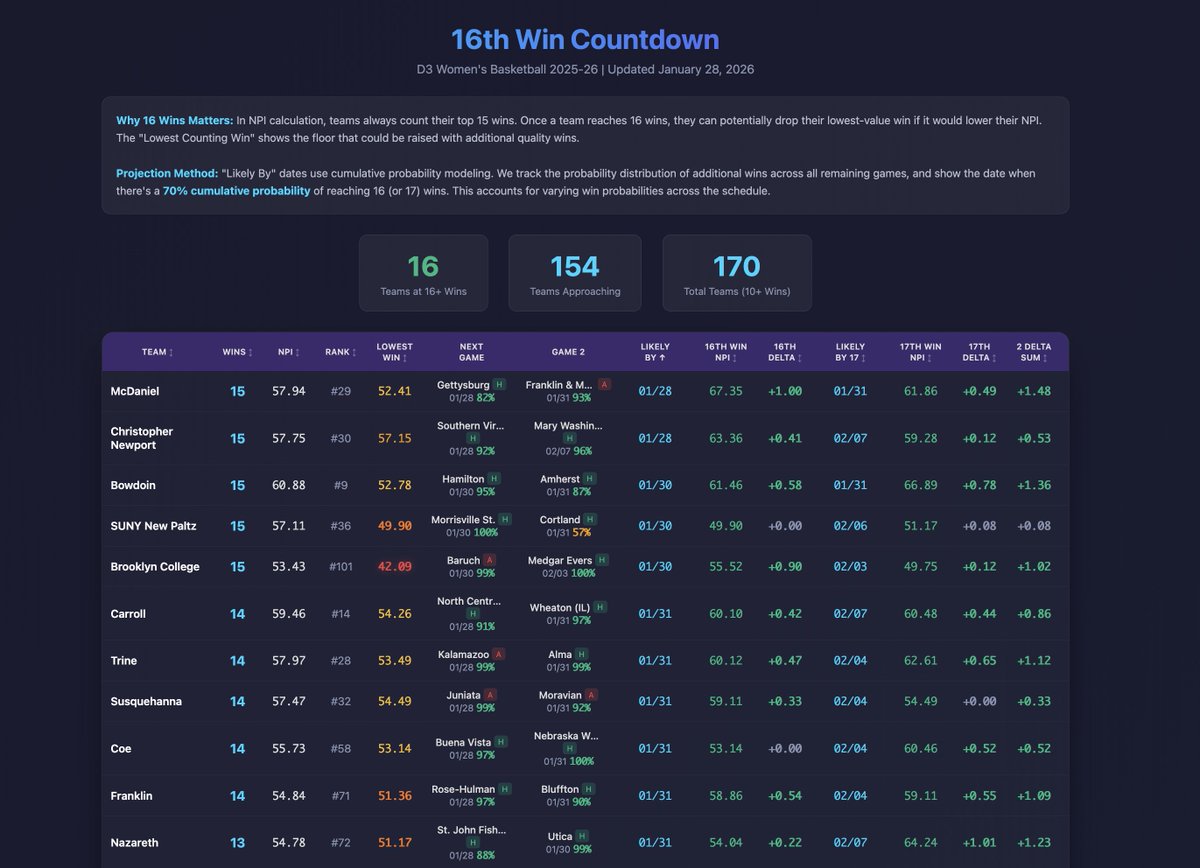This screenshot has width=1200, height=868.
Task: Click Cortland's 57% win probability
Action: tap(582, 531)
